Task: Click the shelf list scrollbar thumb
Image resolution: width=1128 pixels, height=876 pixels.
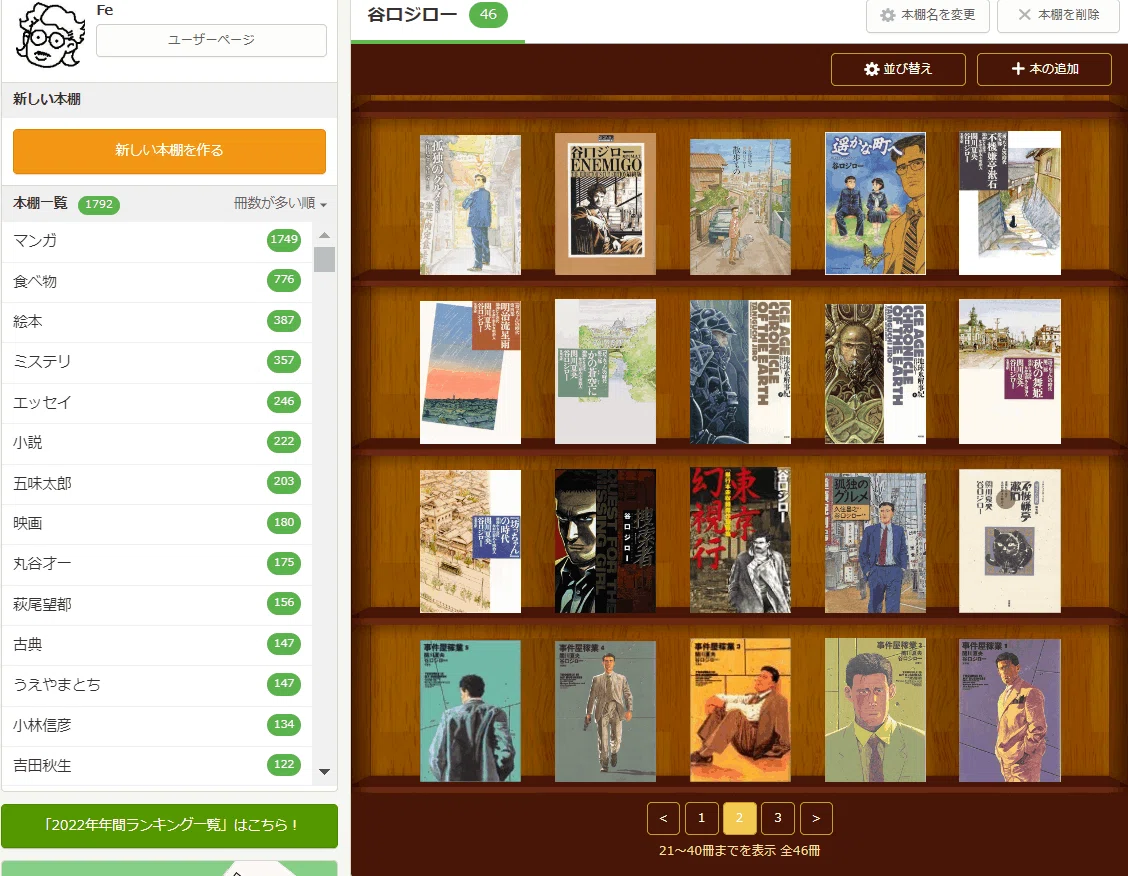Action: [x=324, y=260]
